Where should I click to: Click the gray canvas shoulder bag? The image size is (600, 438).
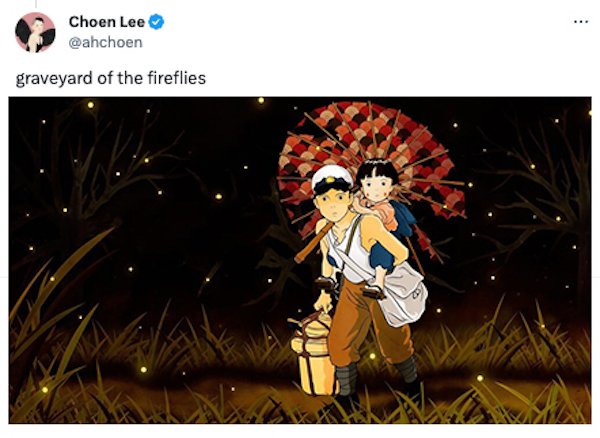tap(402, 295)
